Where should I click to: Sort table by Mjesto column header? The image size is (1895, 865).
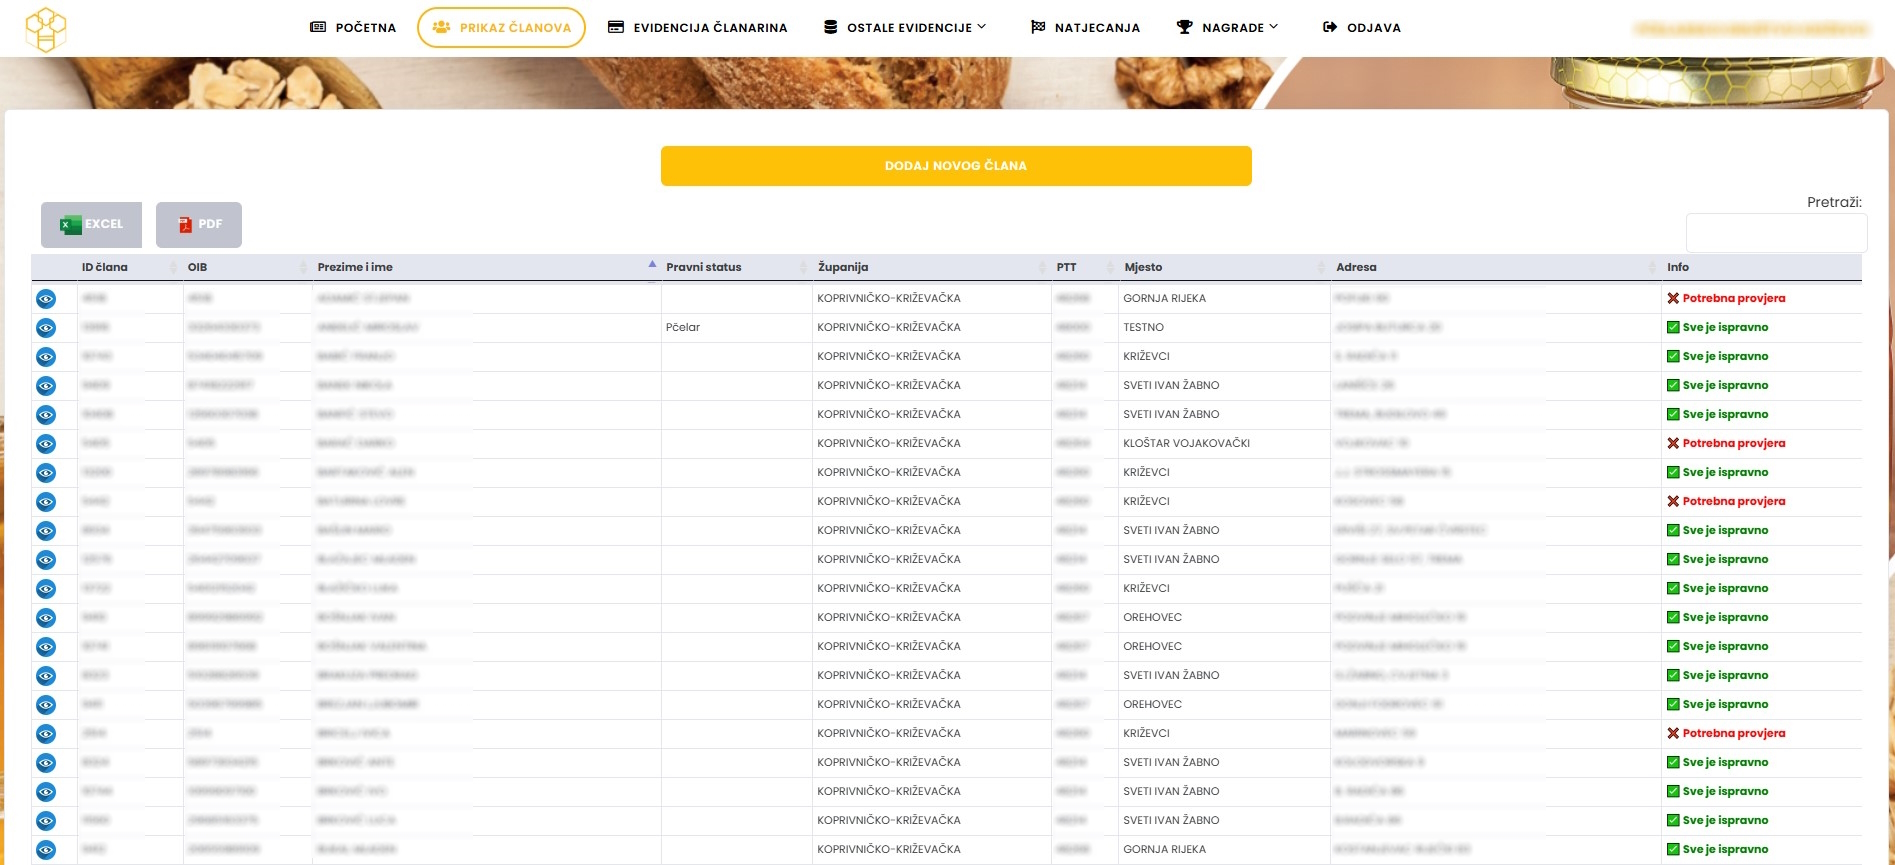[x=1143, y=267]
